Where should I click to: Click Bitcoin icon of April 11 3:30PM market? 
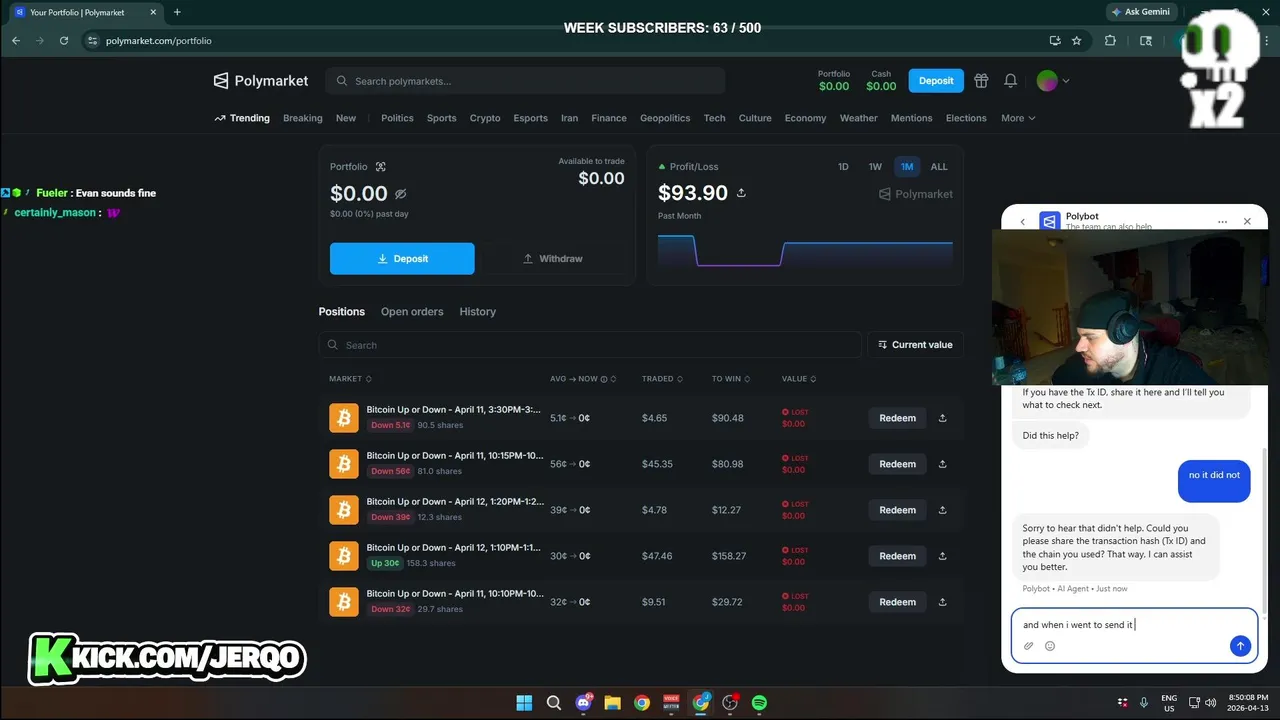(344, 418)
